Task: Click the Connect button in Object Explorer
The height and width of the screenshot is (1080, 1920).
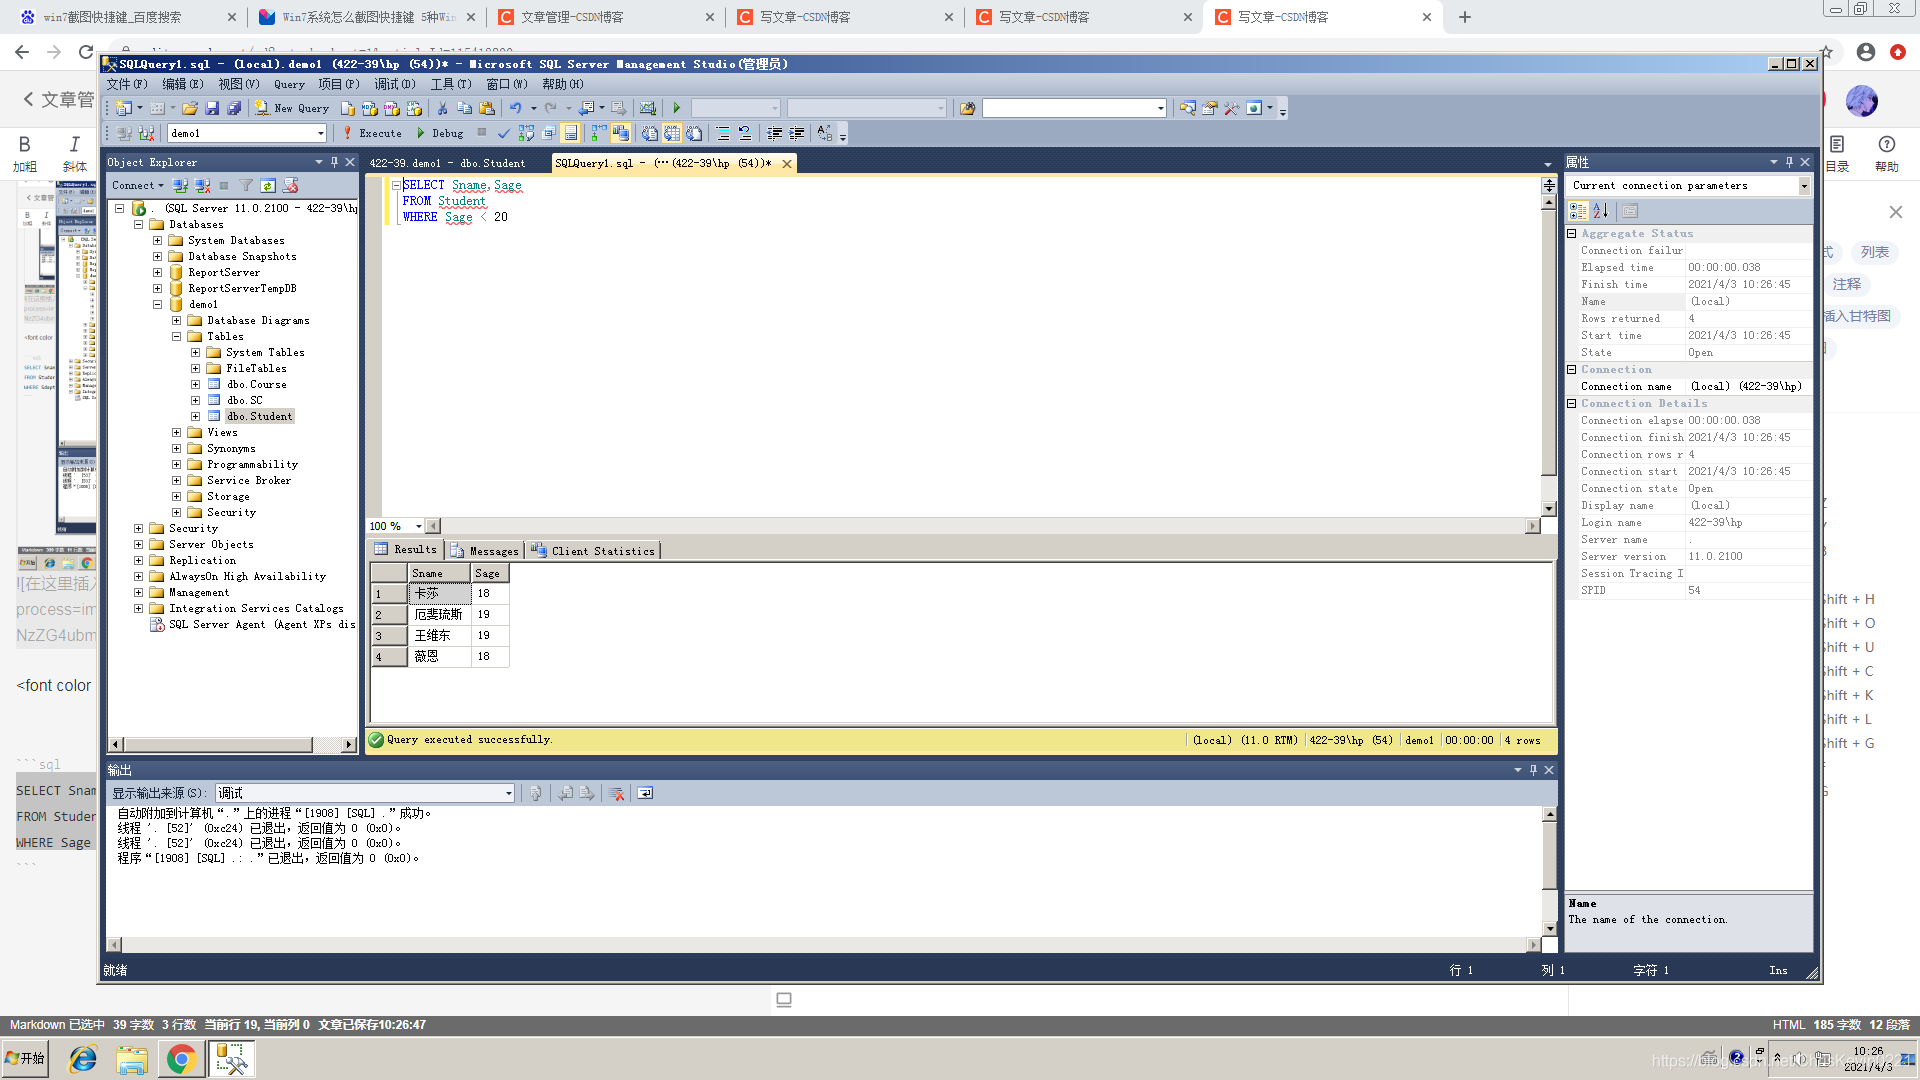Action: click(137, 186)
